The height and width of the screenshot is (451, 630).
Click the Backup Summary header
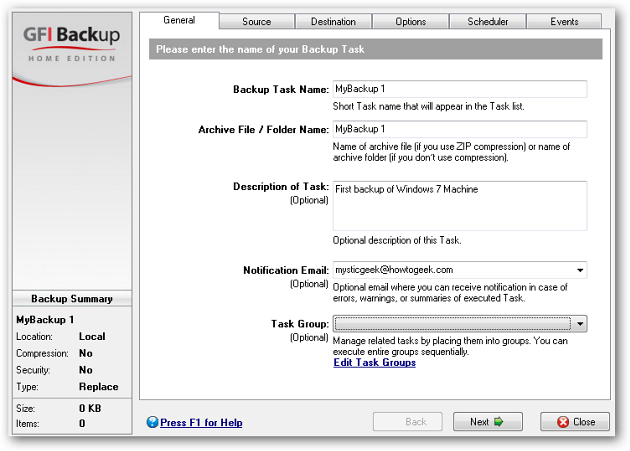(x=72, y=299)
